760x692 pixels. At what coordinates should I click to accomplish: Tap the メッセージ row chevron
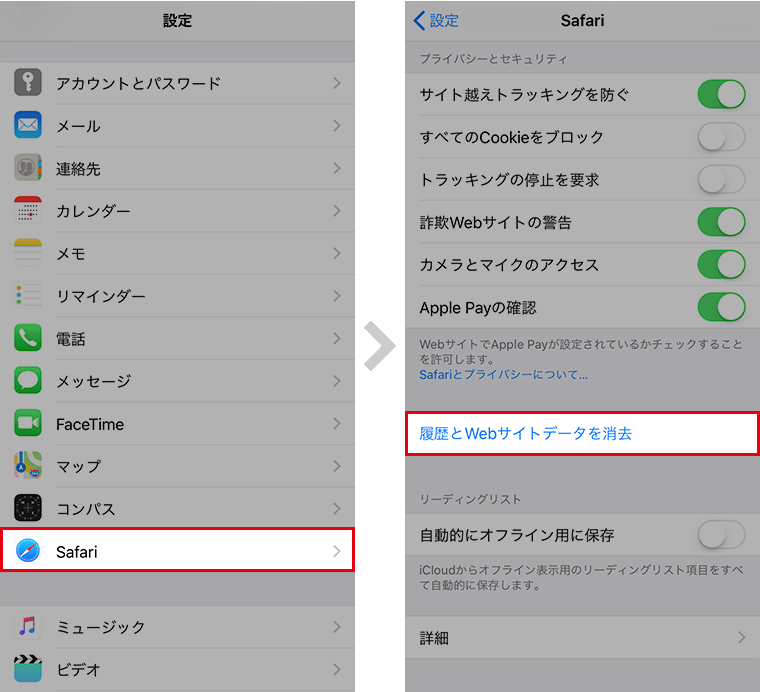click(337, 381)
